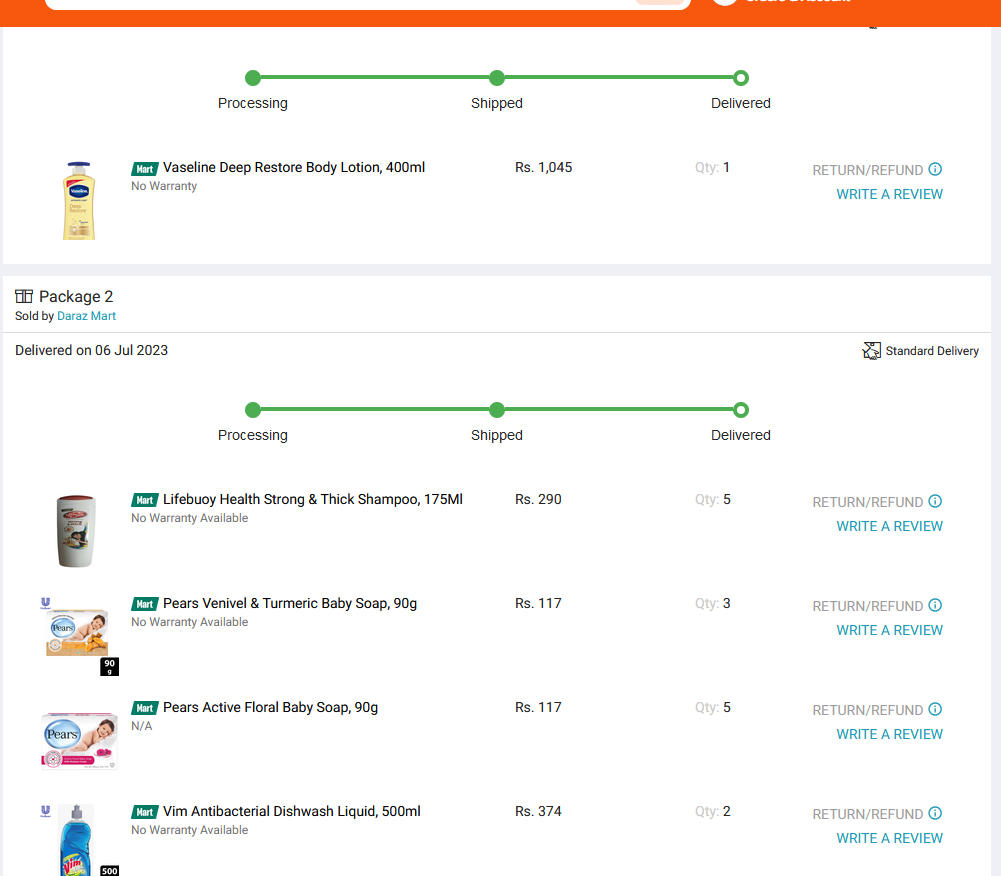Open Lifebuoy shampoo product thumbnail

click(x=76, y=531)
